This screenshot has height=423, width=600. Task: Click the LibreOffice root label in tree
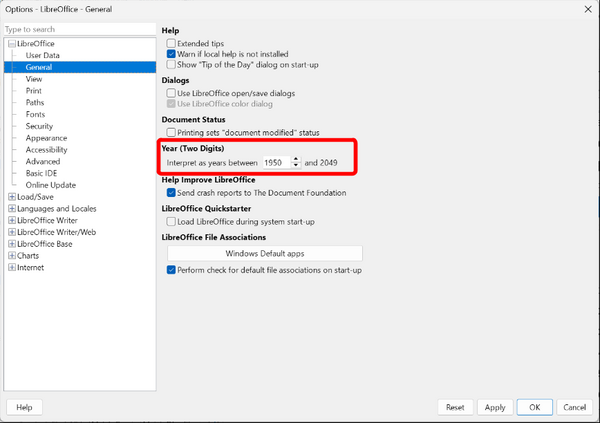click(x=36, y=44)
